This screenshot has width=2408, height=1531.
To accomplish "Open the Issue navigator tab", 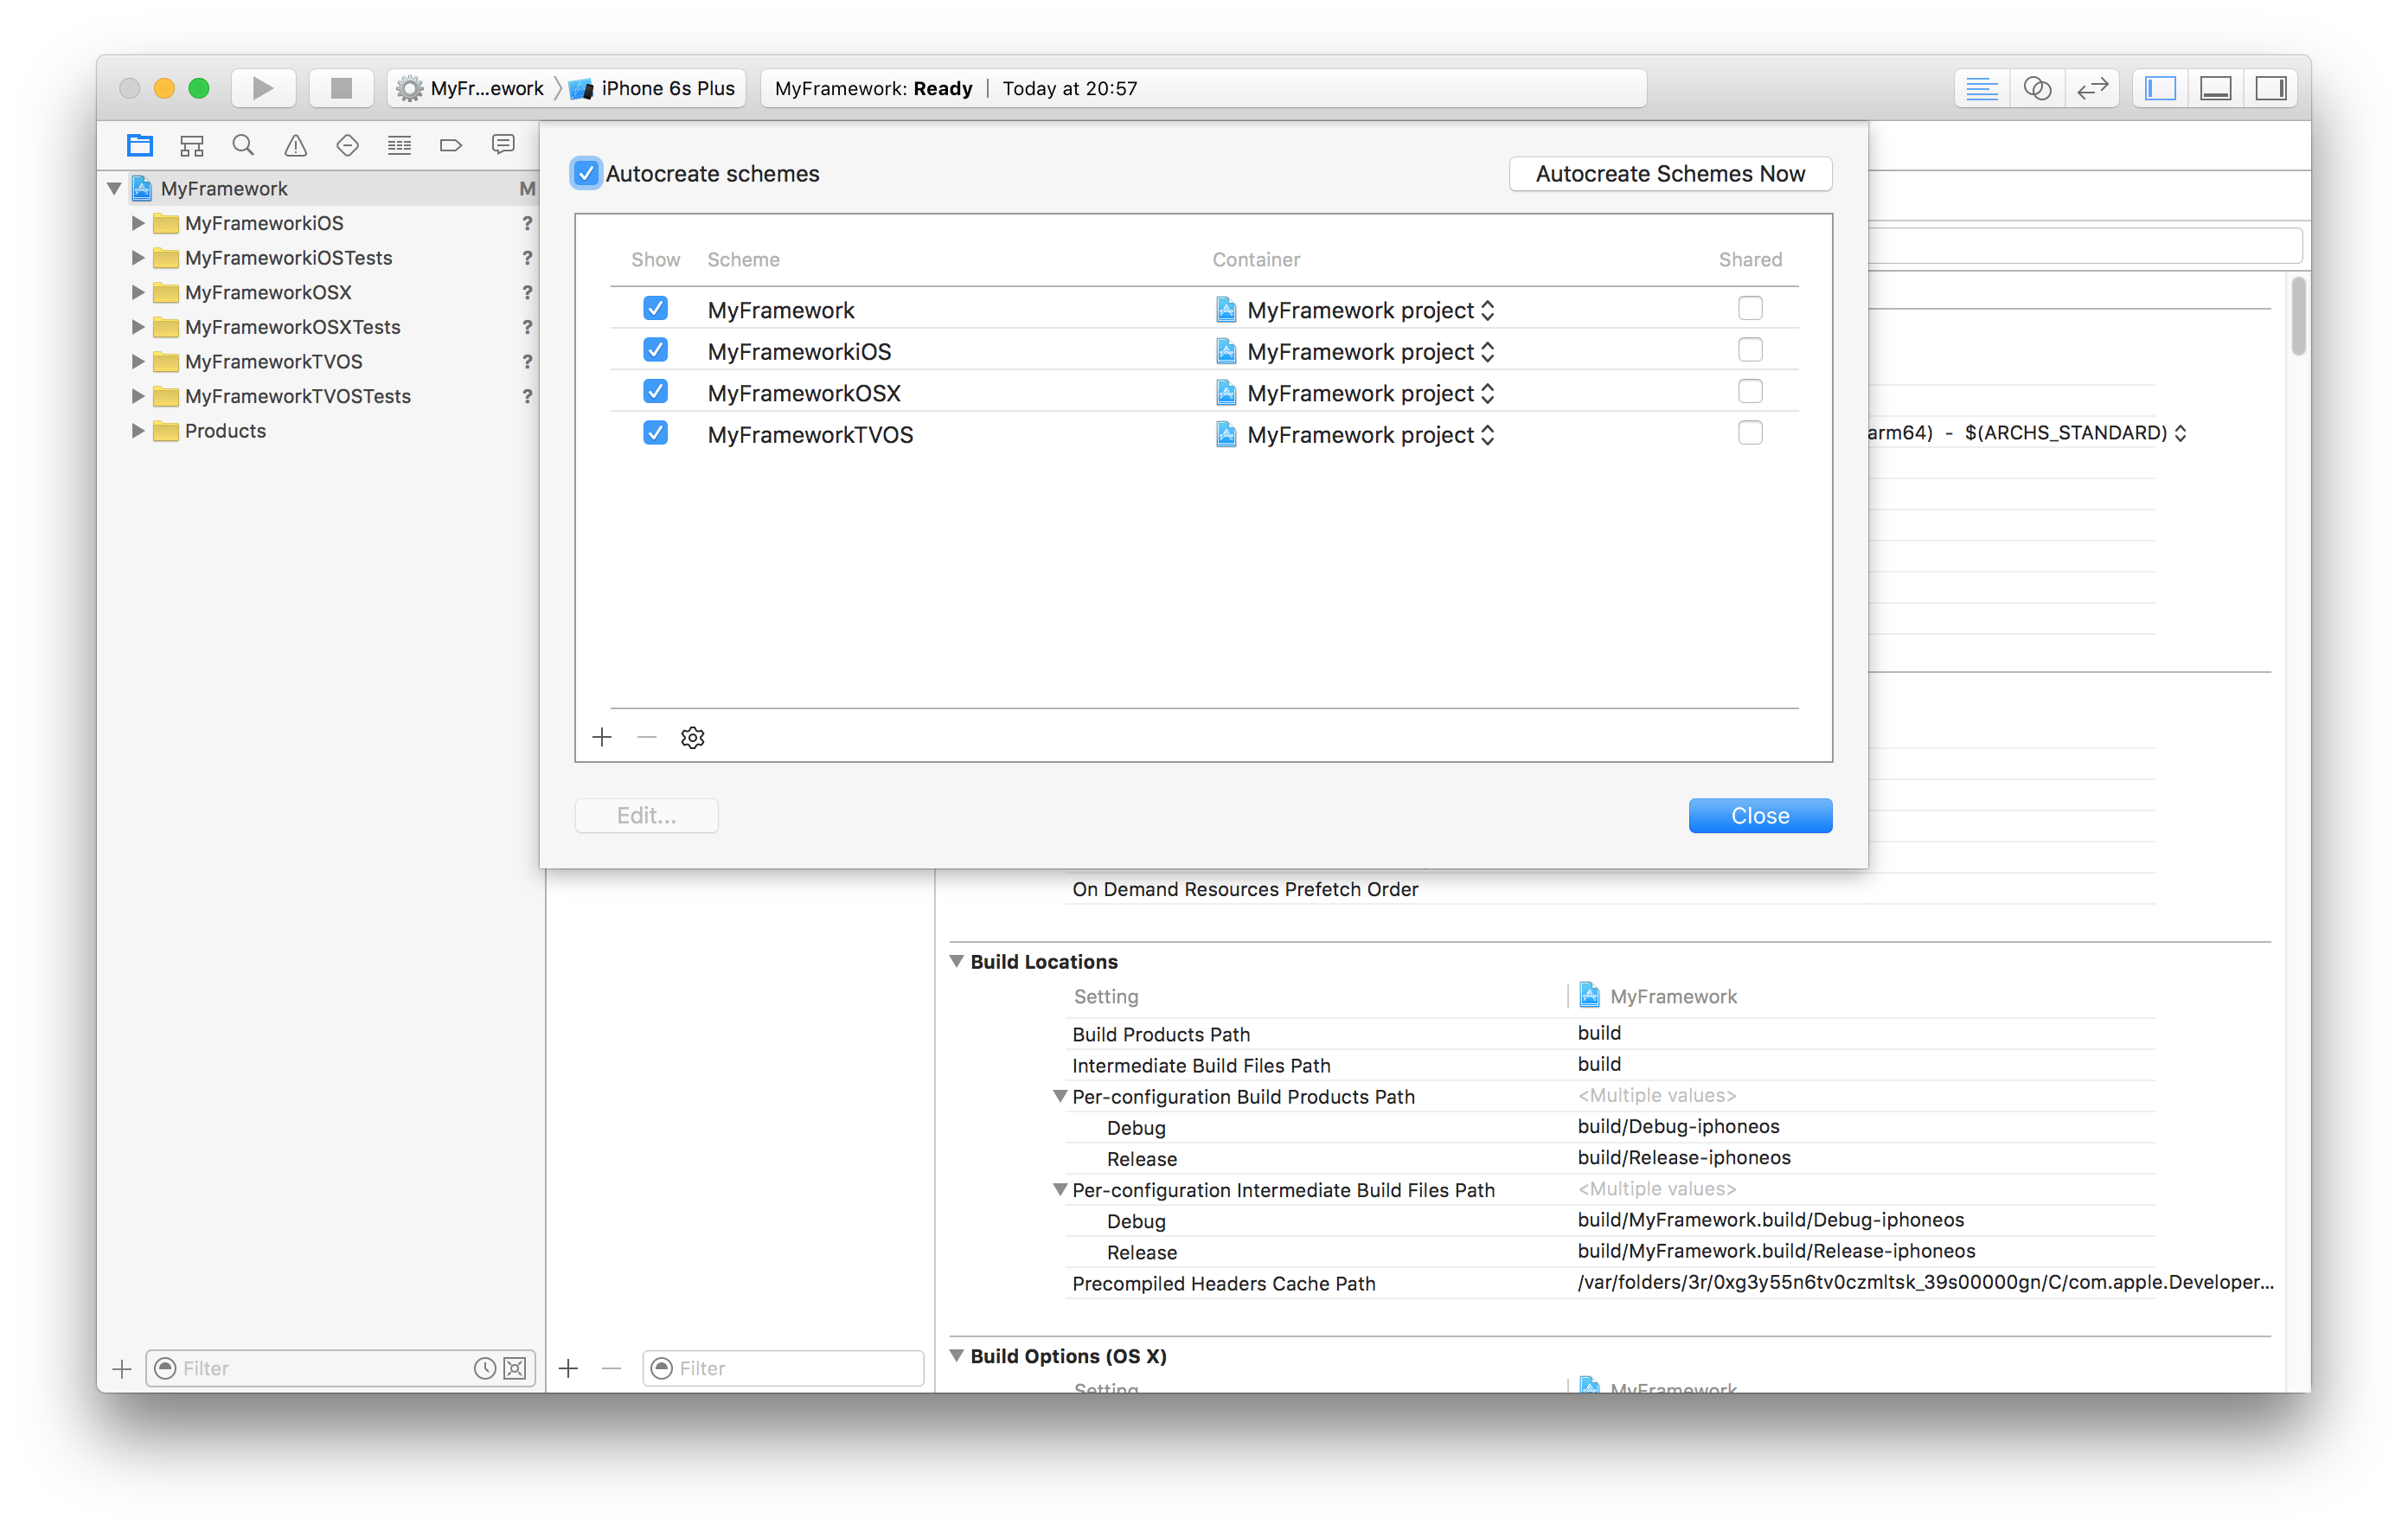I will [x=295, y=145].
